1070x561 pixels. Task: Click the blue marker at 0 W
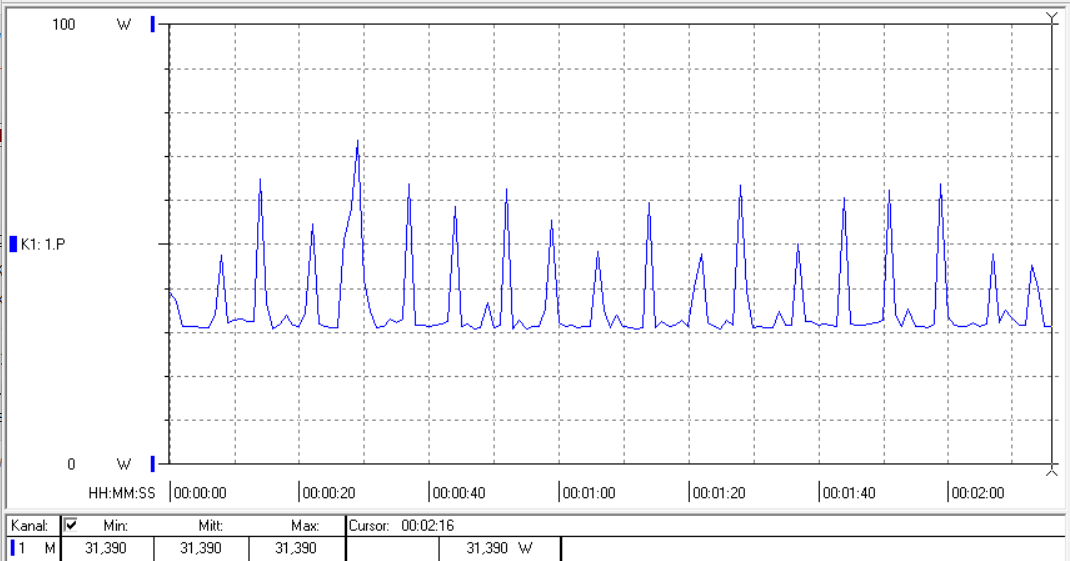coord(152,463)
